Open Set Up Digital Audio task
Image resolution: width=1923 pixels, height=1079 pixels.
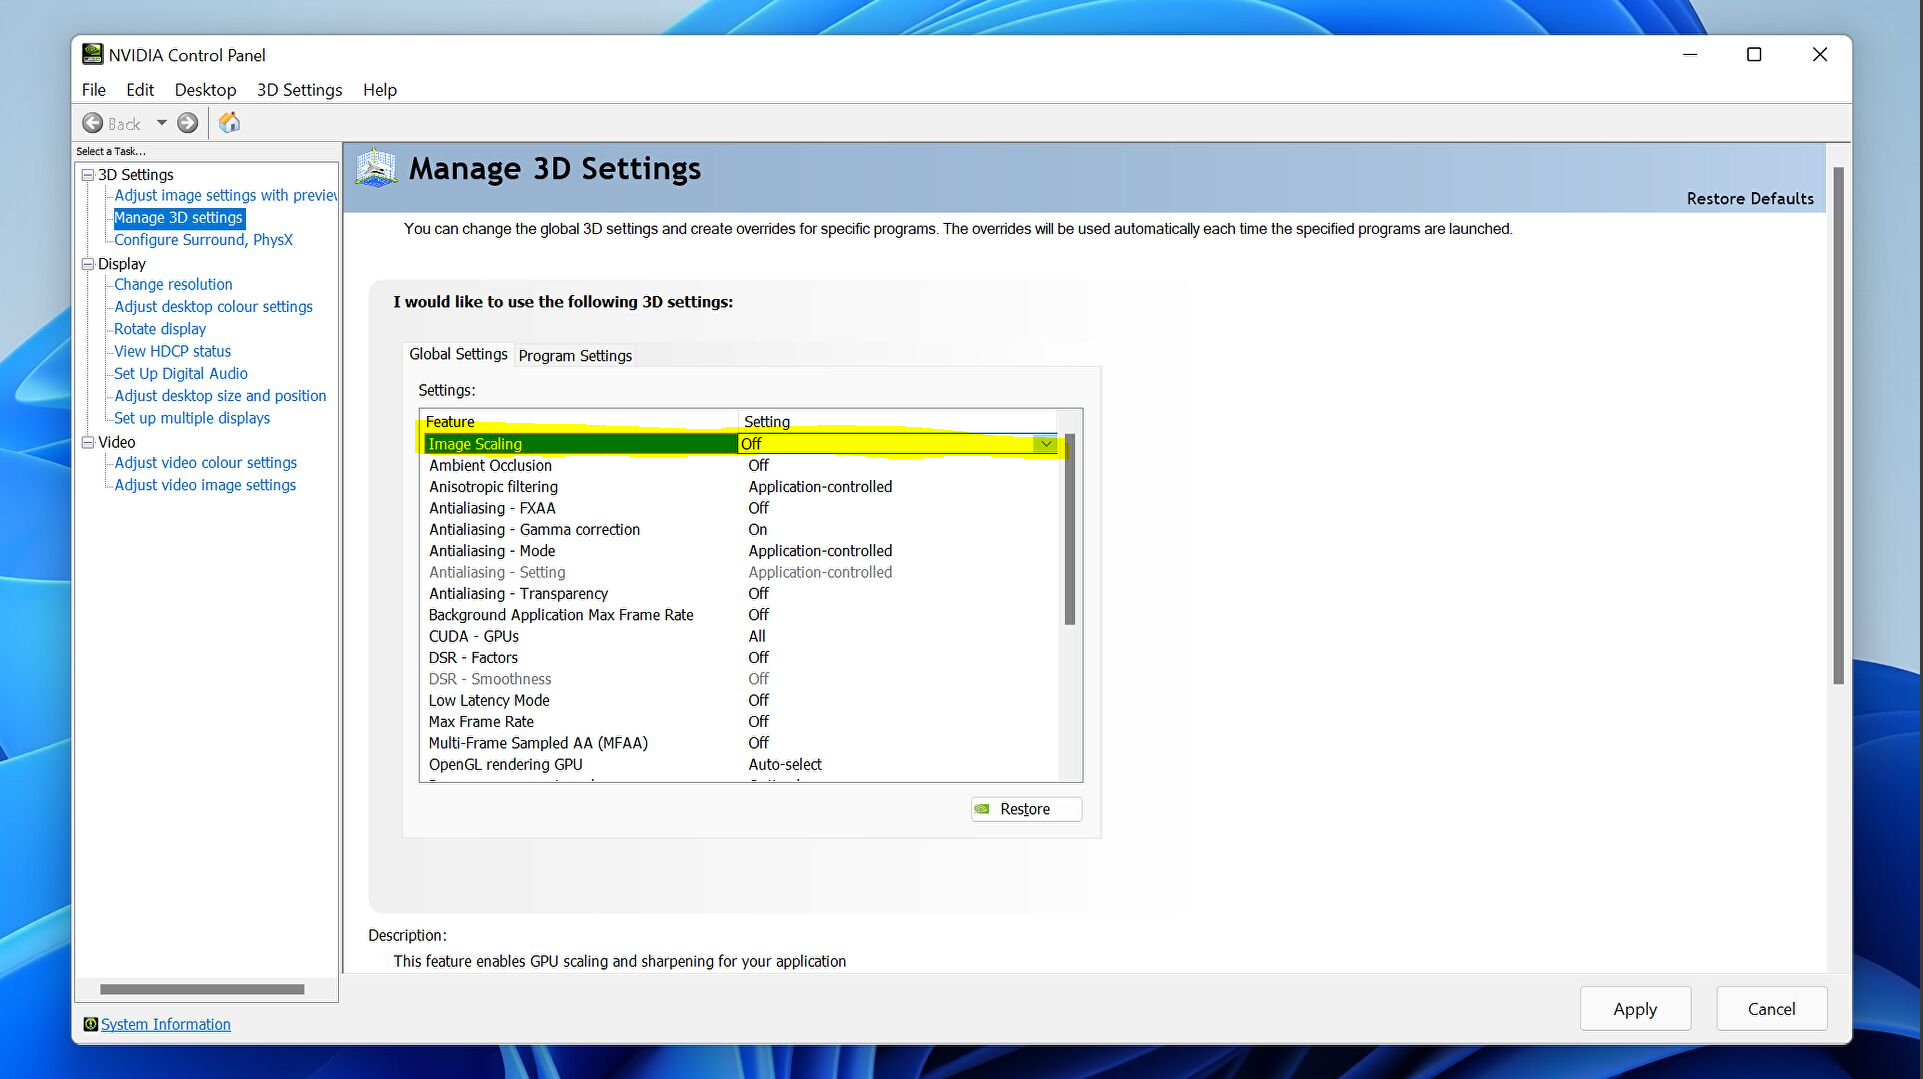[x=181, y=374]
